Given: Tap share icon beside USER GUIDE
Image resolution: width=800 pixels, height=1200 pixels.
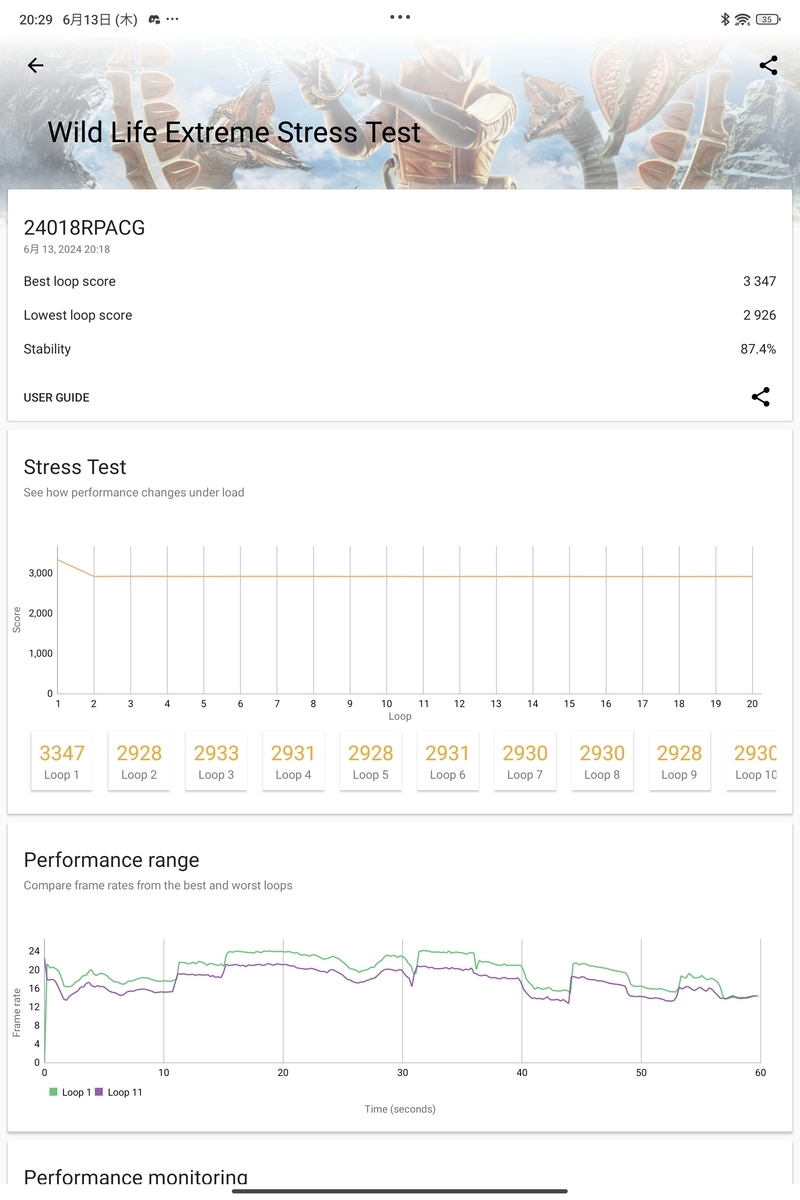Looking at the screenshot, I should 761,397.
